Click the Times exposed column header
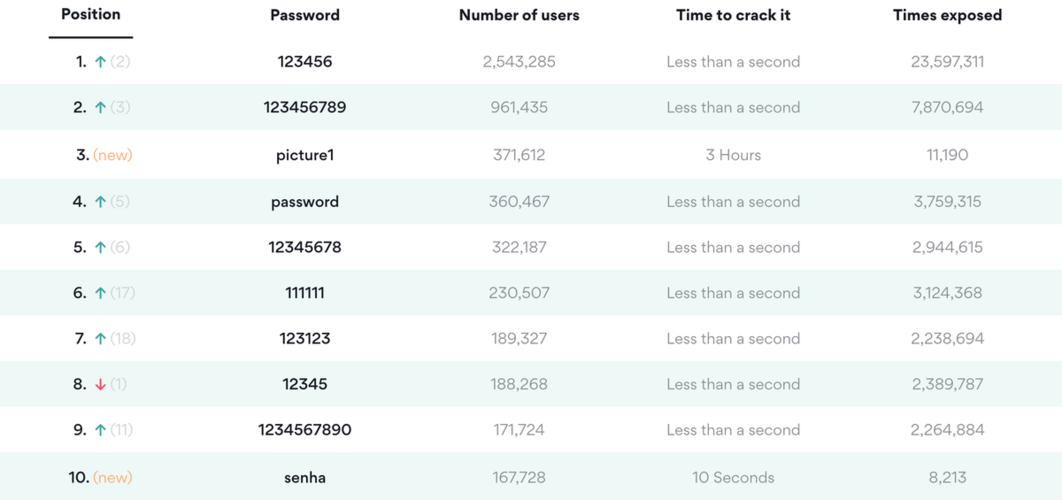 tap(947, 16)
